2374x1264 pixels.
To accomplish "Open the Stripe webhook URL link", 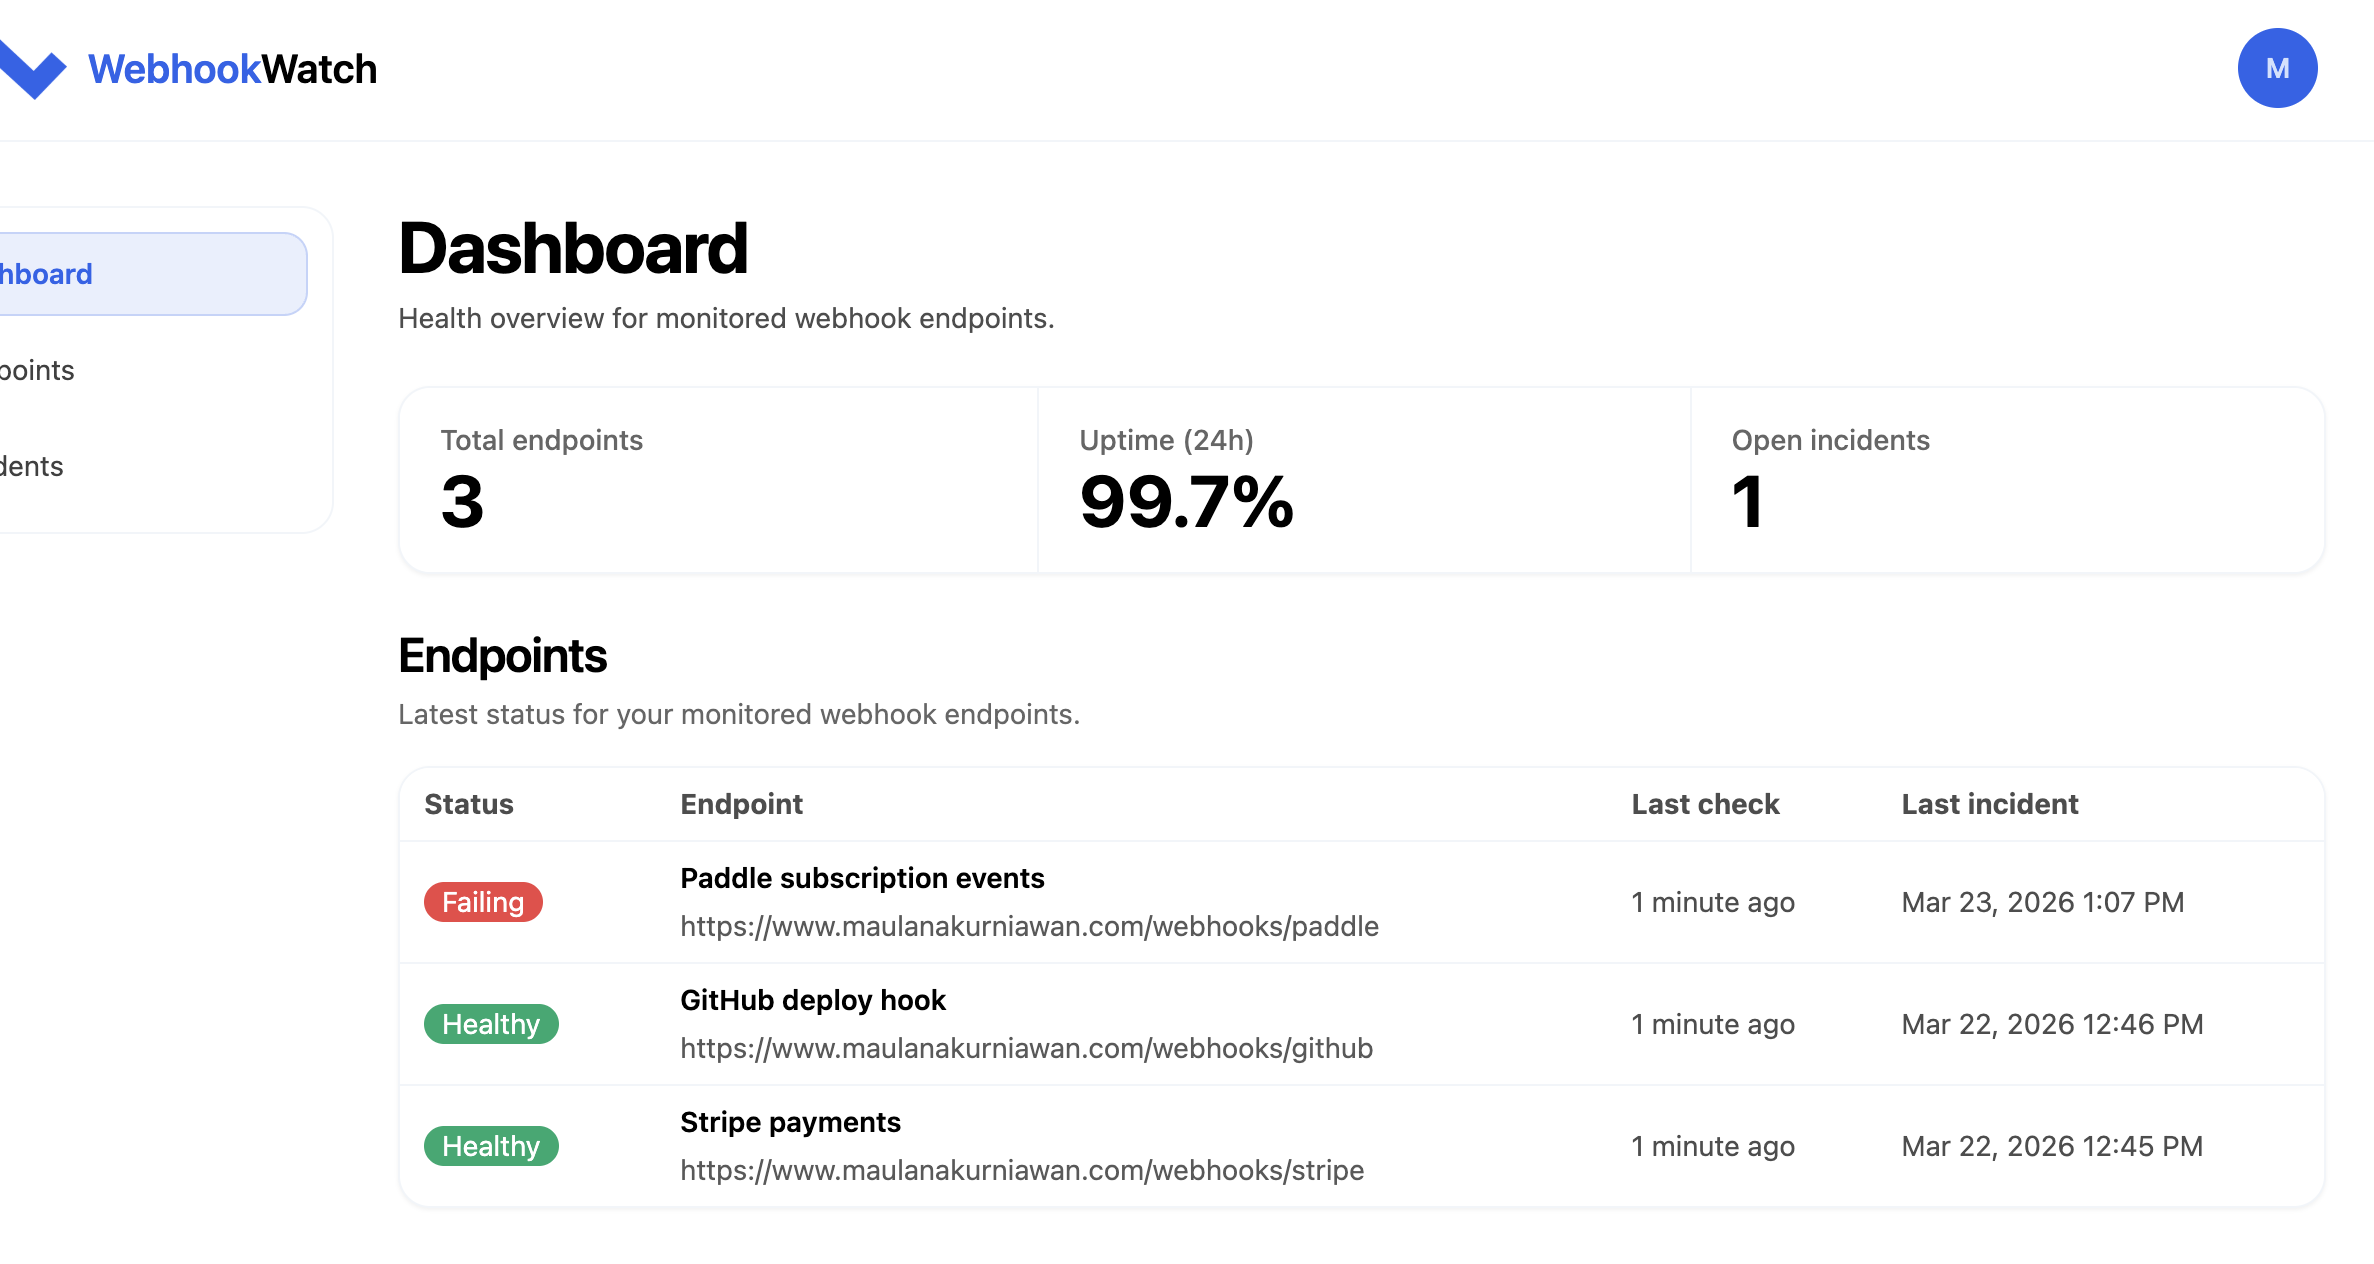I will click(1021, 1170).
